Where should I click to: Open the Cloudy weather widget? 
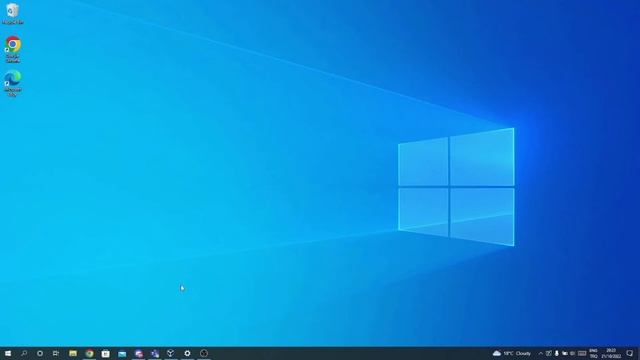tap(512, 353)
